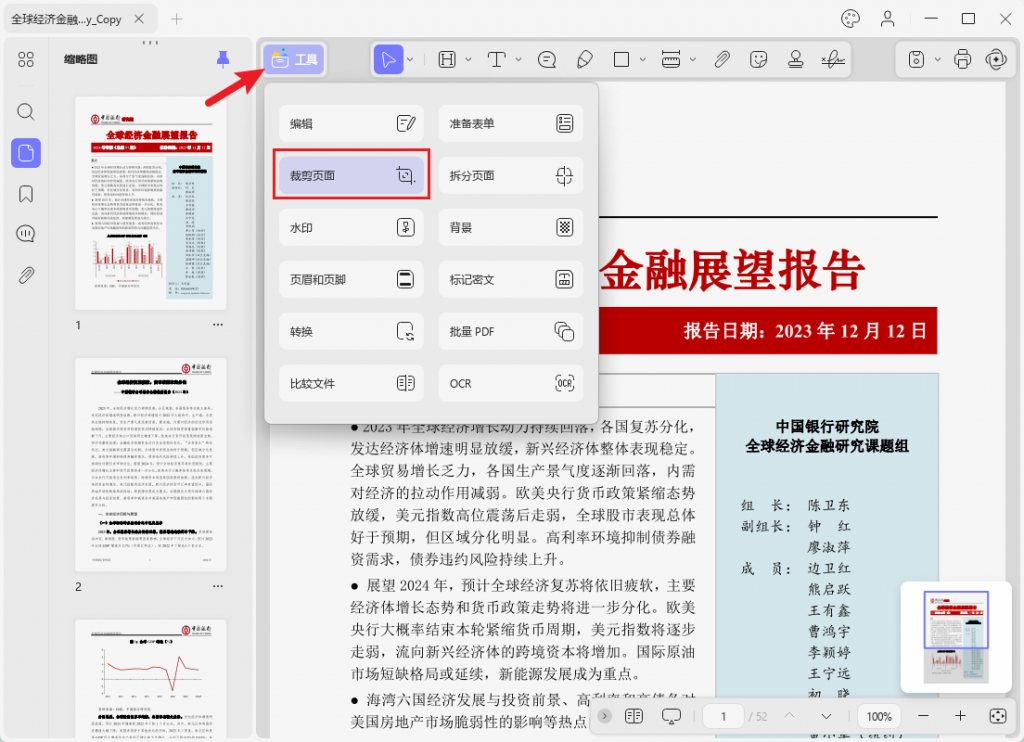Pick the Highlighter pen tool
The height and width of the screenshot is (742, 1024).
[x=585, y=59]
